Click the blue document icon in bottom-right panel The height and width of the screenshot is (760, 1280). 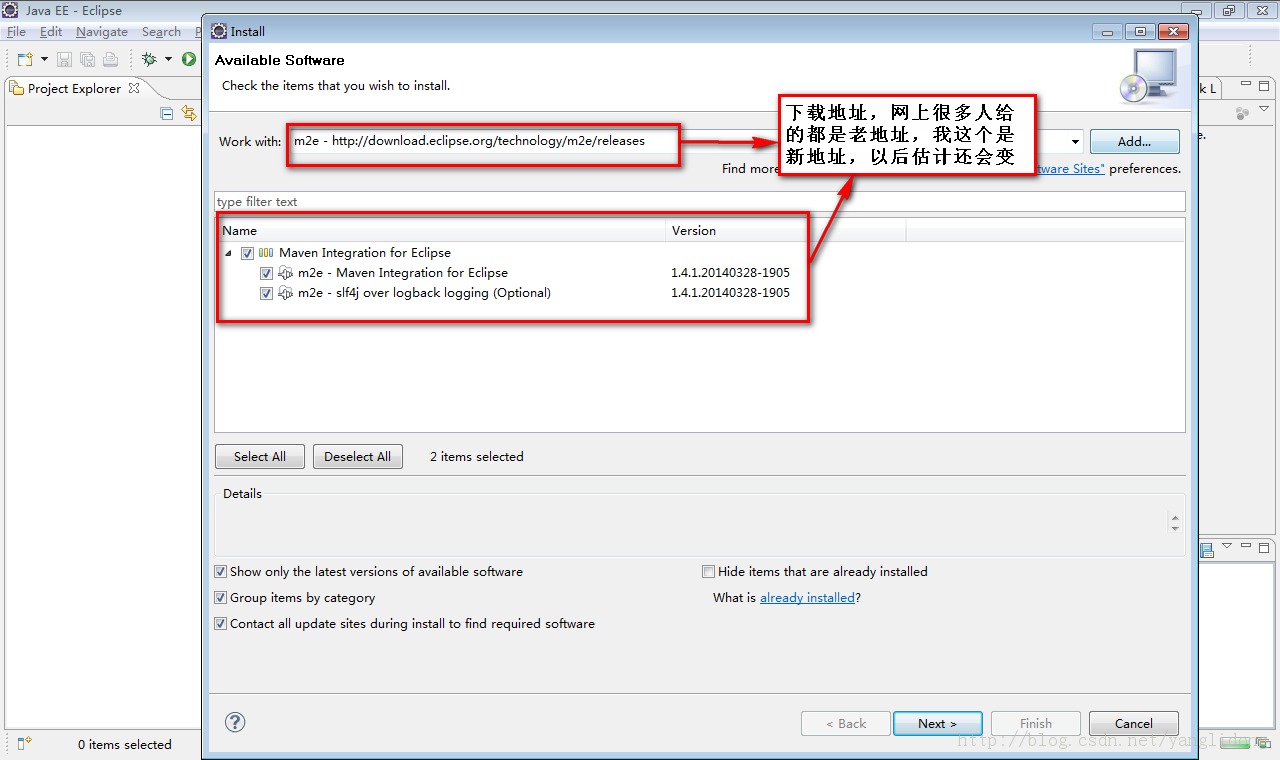(x=1207, y=549)
